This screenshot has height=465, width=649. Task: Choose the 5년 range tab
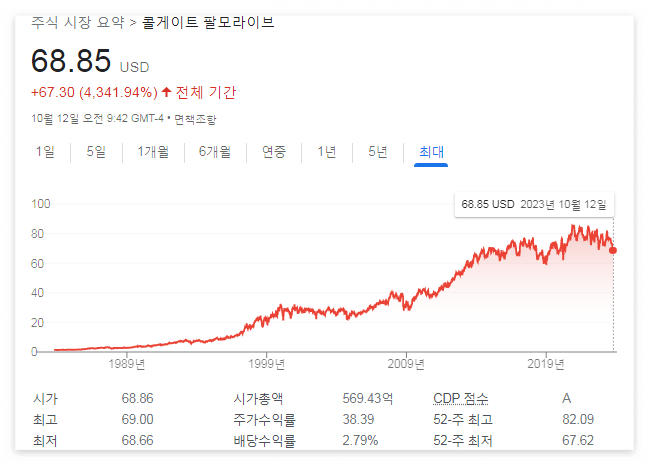click(378, 152)
